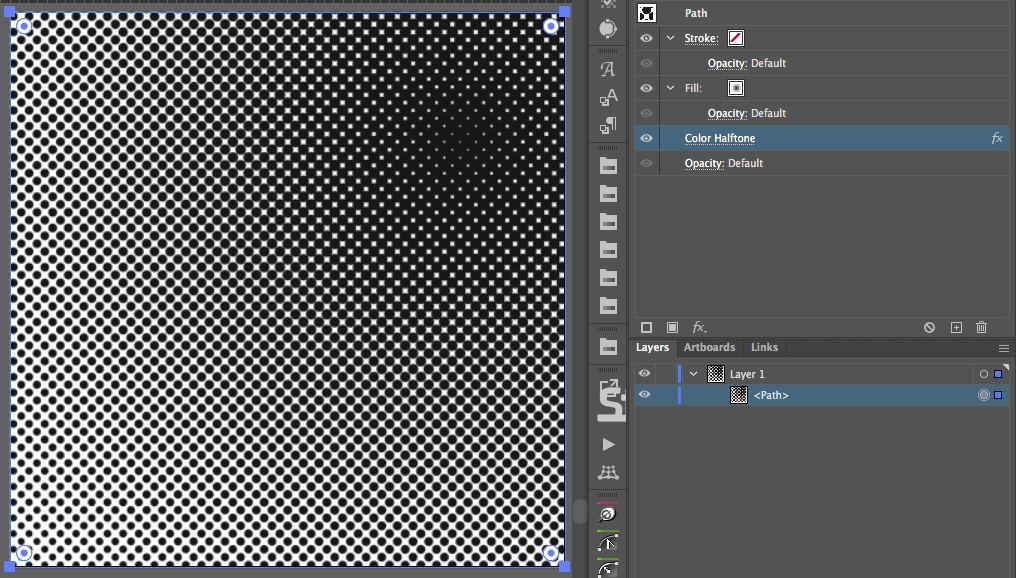The height and width of the screenshot is (578, 1016).
Task: Open the Fill gradient color swatch
Action: tap(735, 88)
